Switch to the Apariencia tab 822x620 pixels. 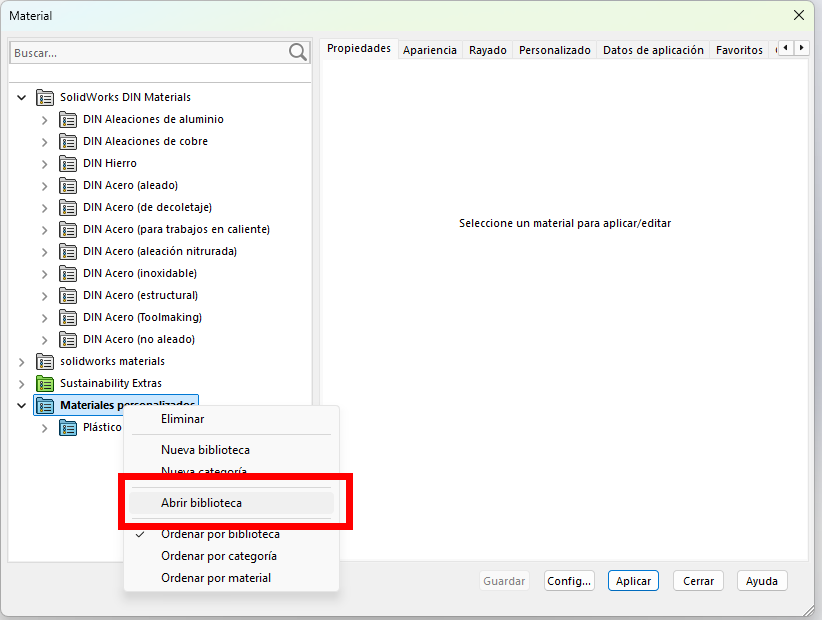pyautogui.click(x=430, y=50)
